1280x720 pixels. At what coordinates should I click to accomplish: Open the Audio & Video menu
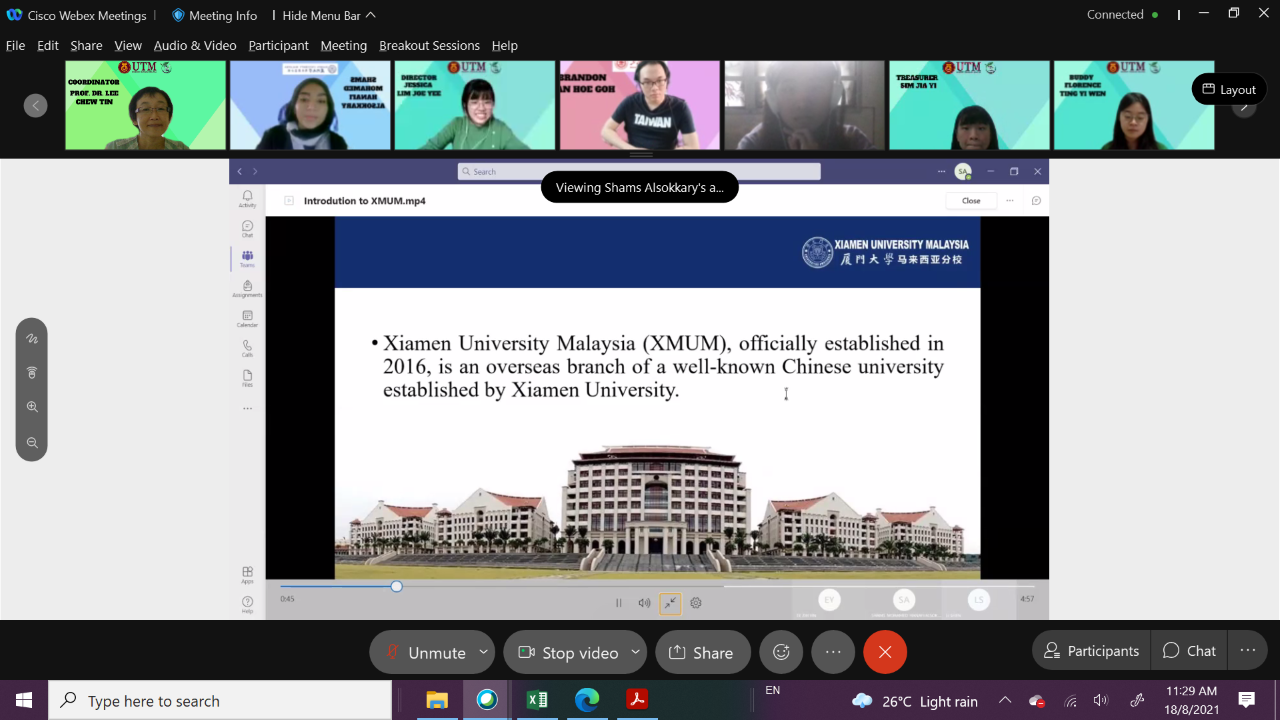195,45
